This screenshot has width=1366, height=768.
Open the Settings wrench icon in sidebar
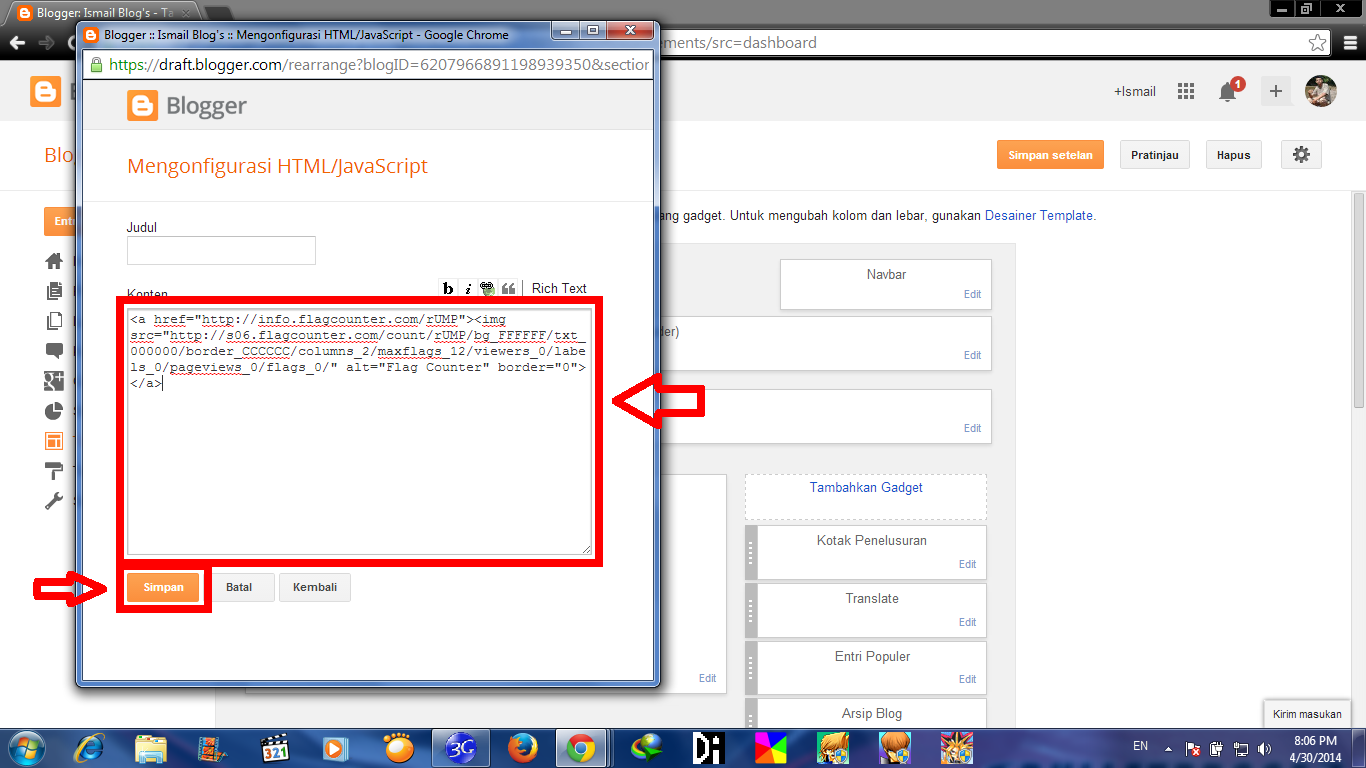(x=54, y=501)
